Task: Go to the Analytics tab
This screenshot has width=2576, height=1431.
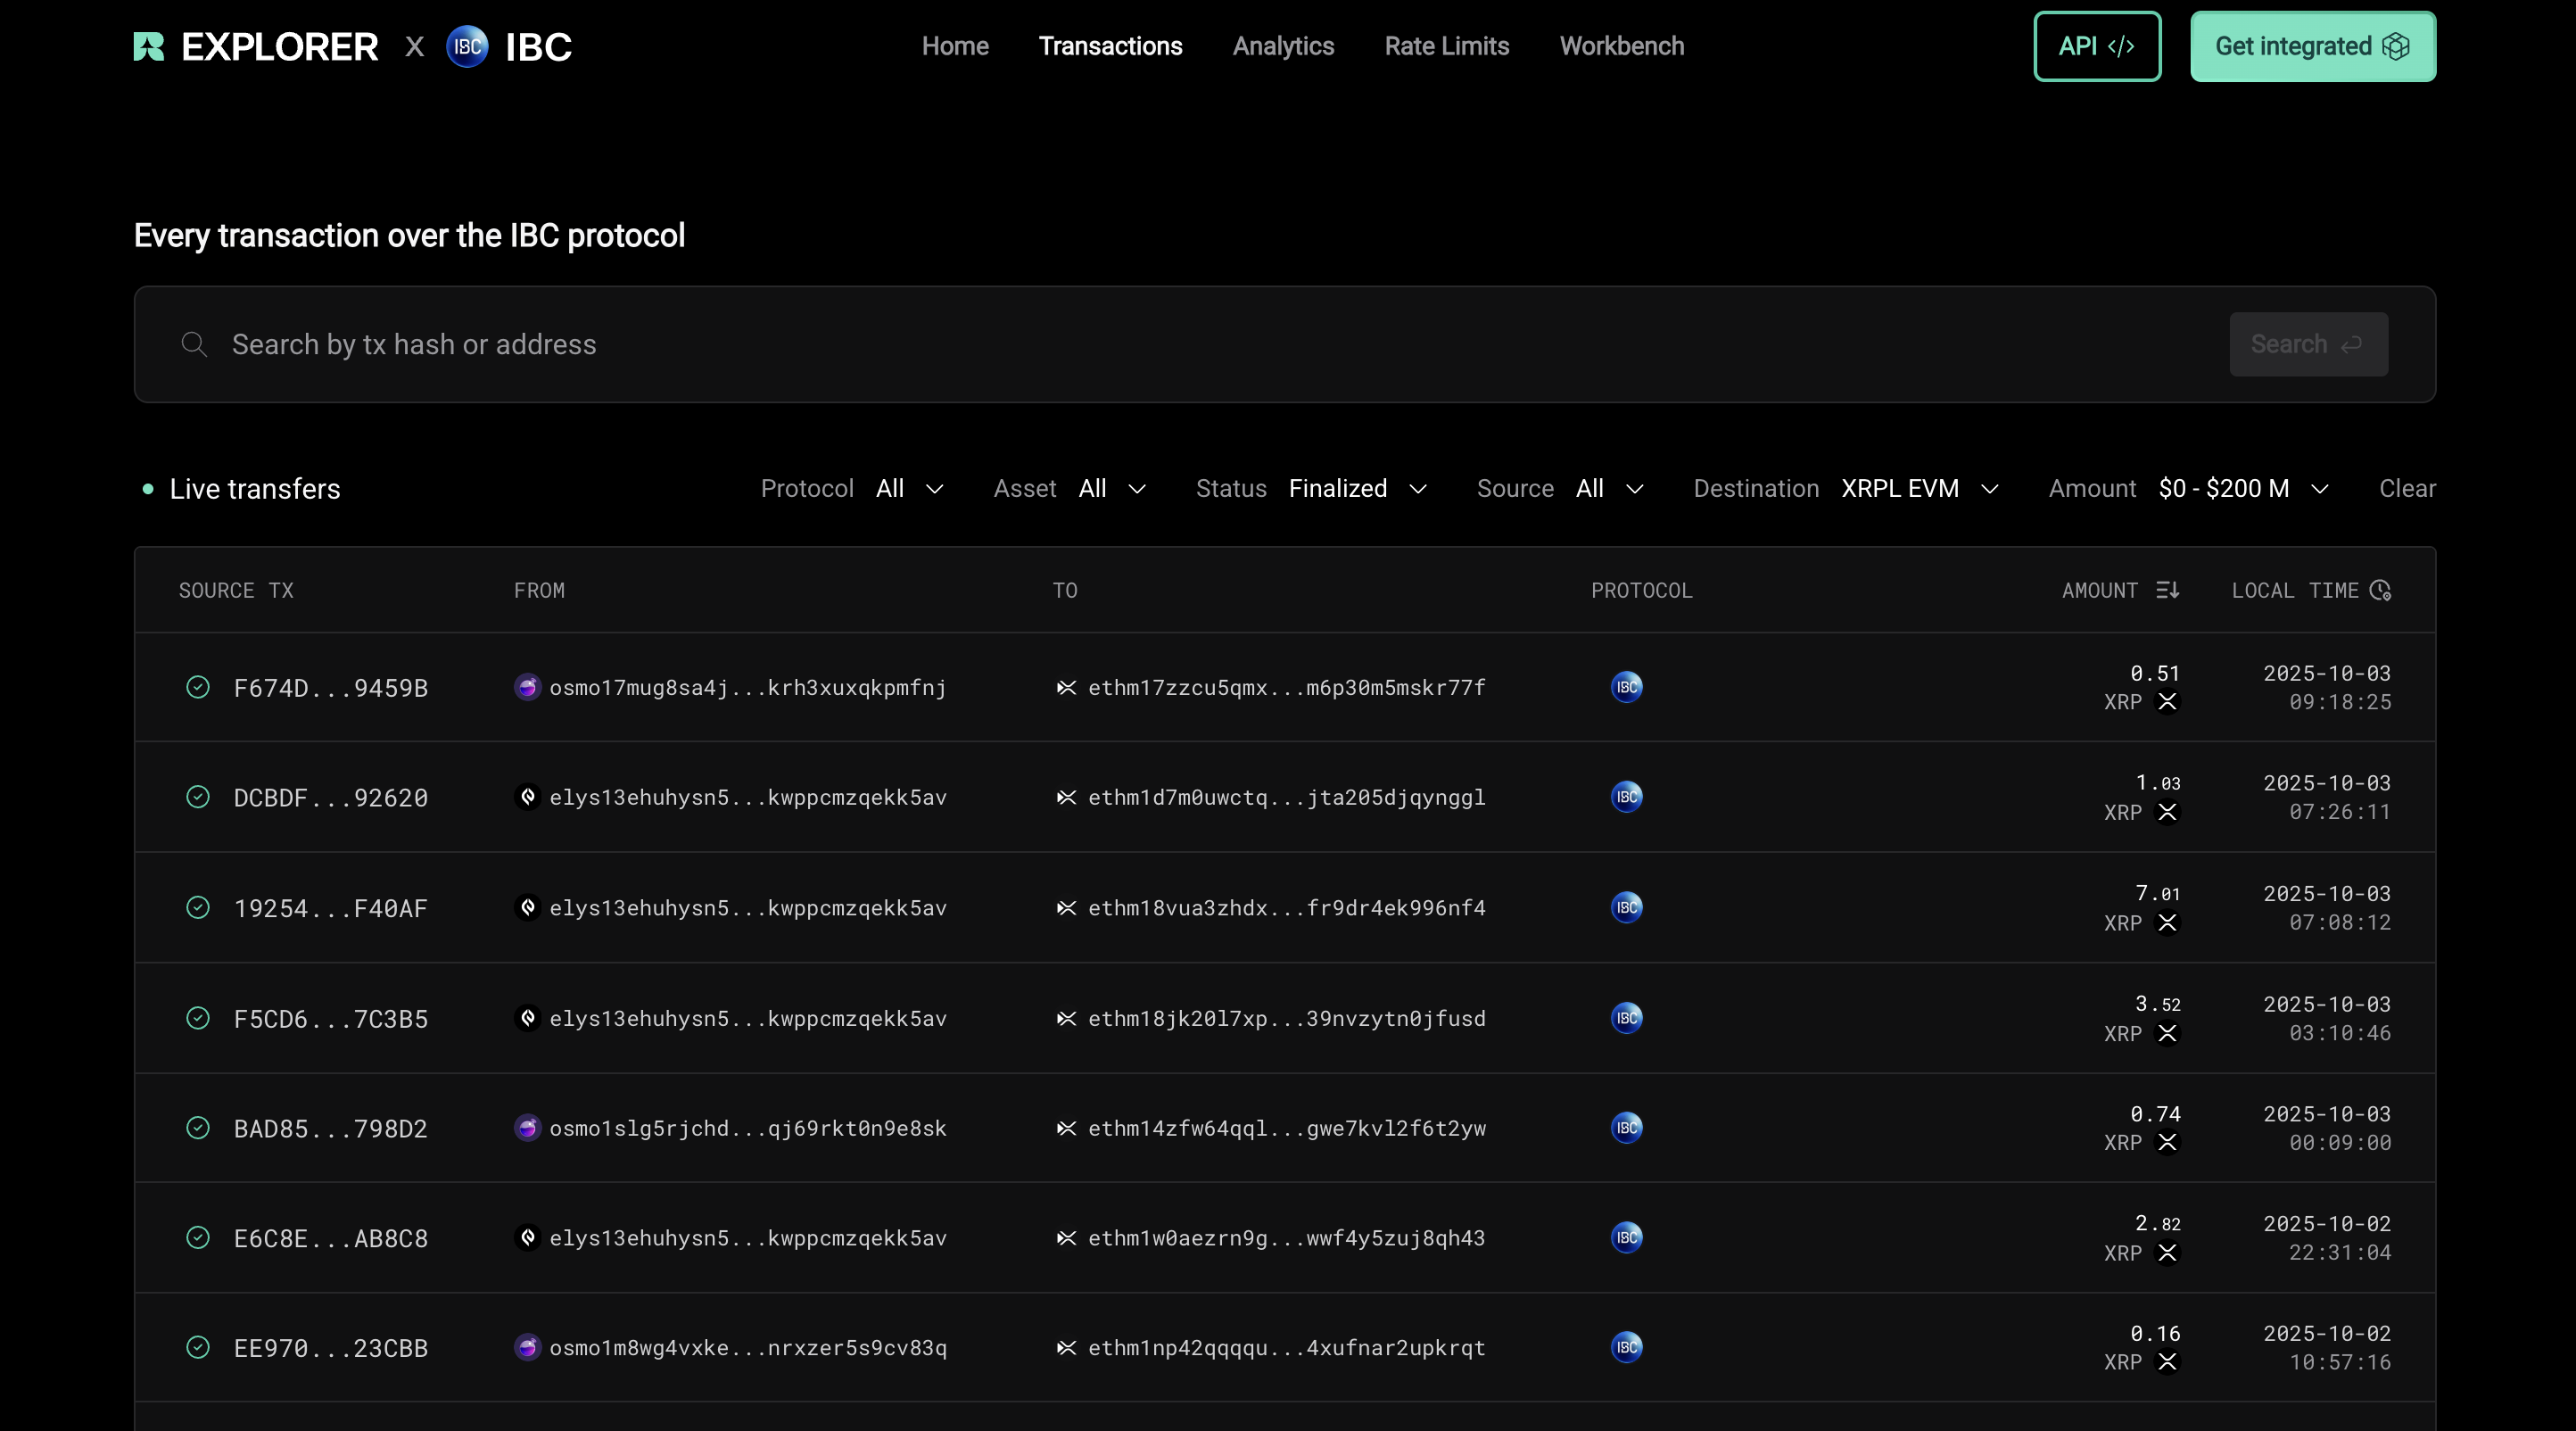Action: pos(1283,46)
